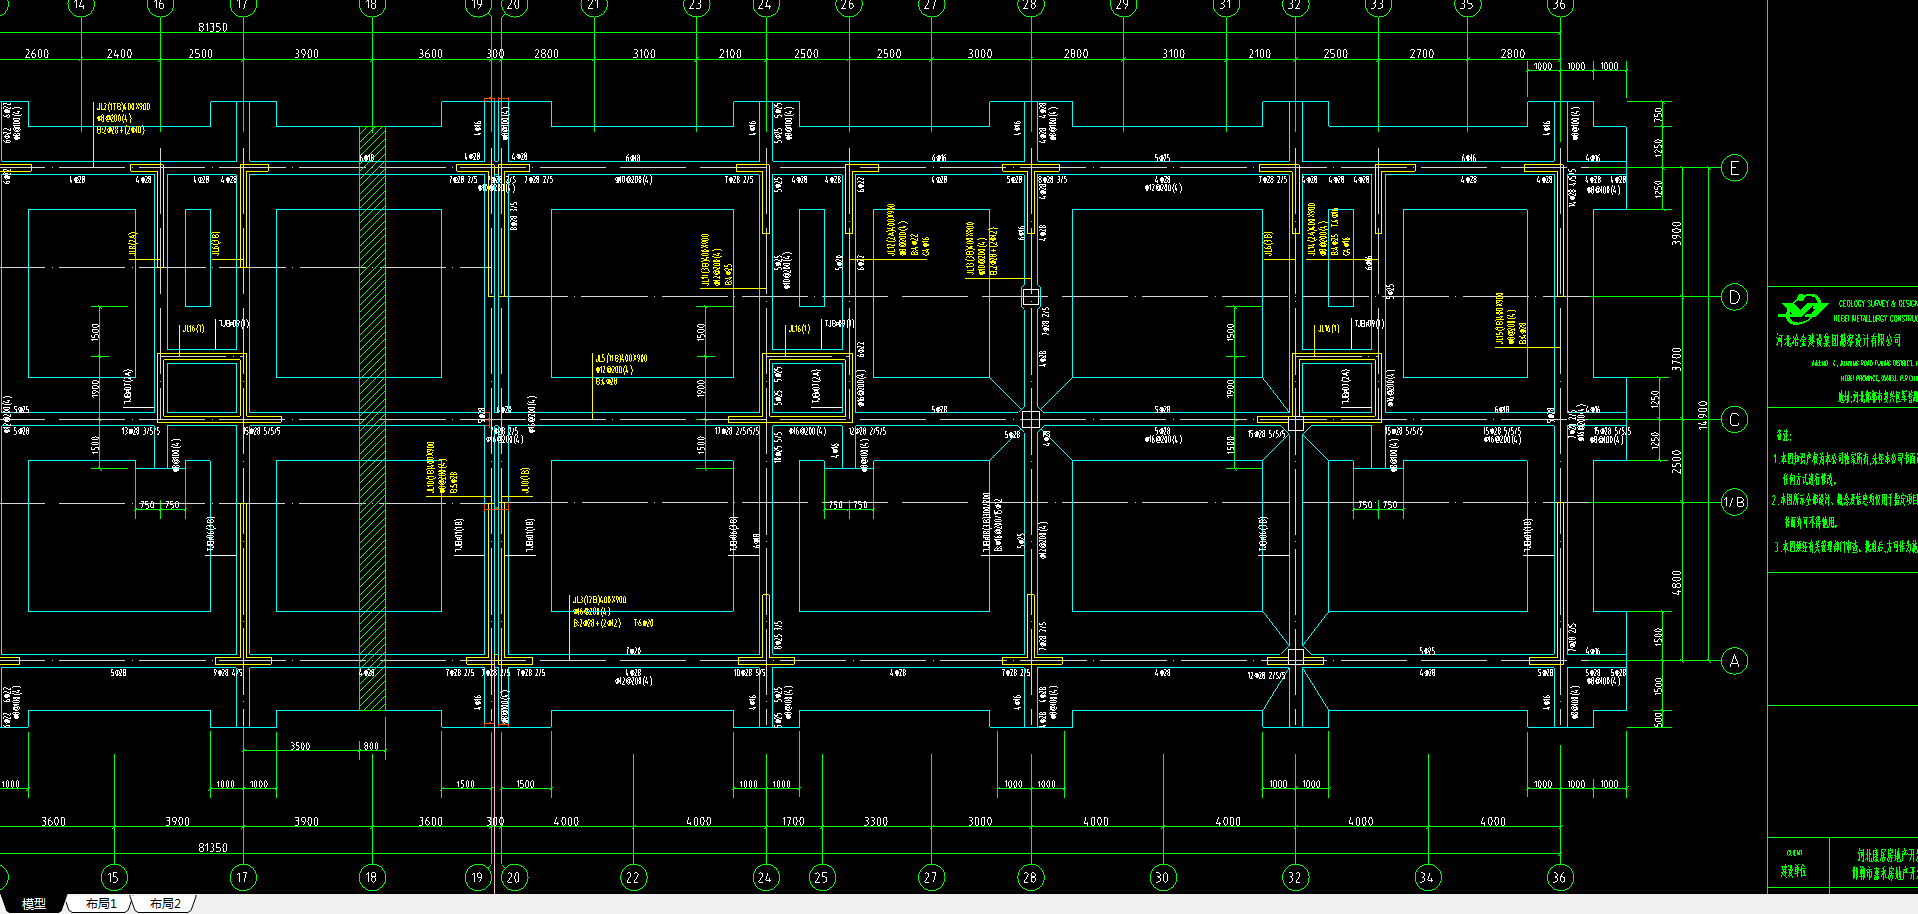Select axis bubble 34

[x=1427, y=878]
